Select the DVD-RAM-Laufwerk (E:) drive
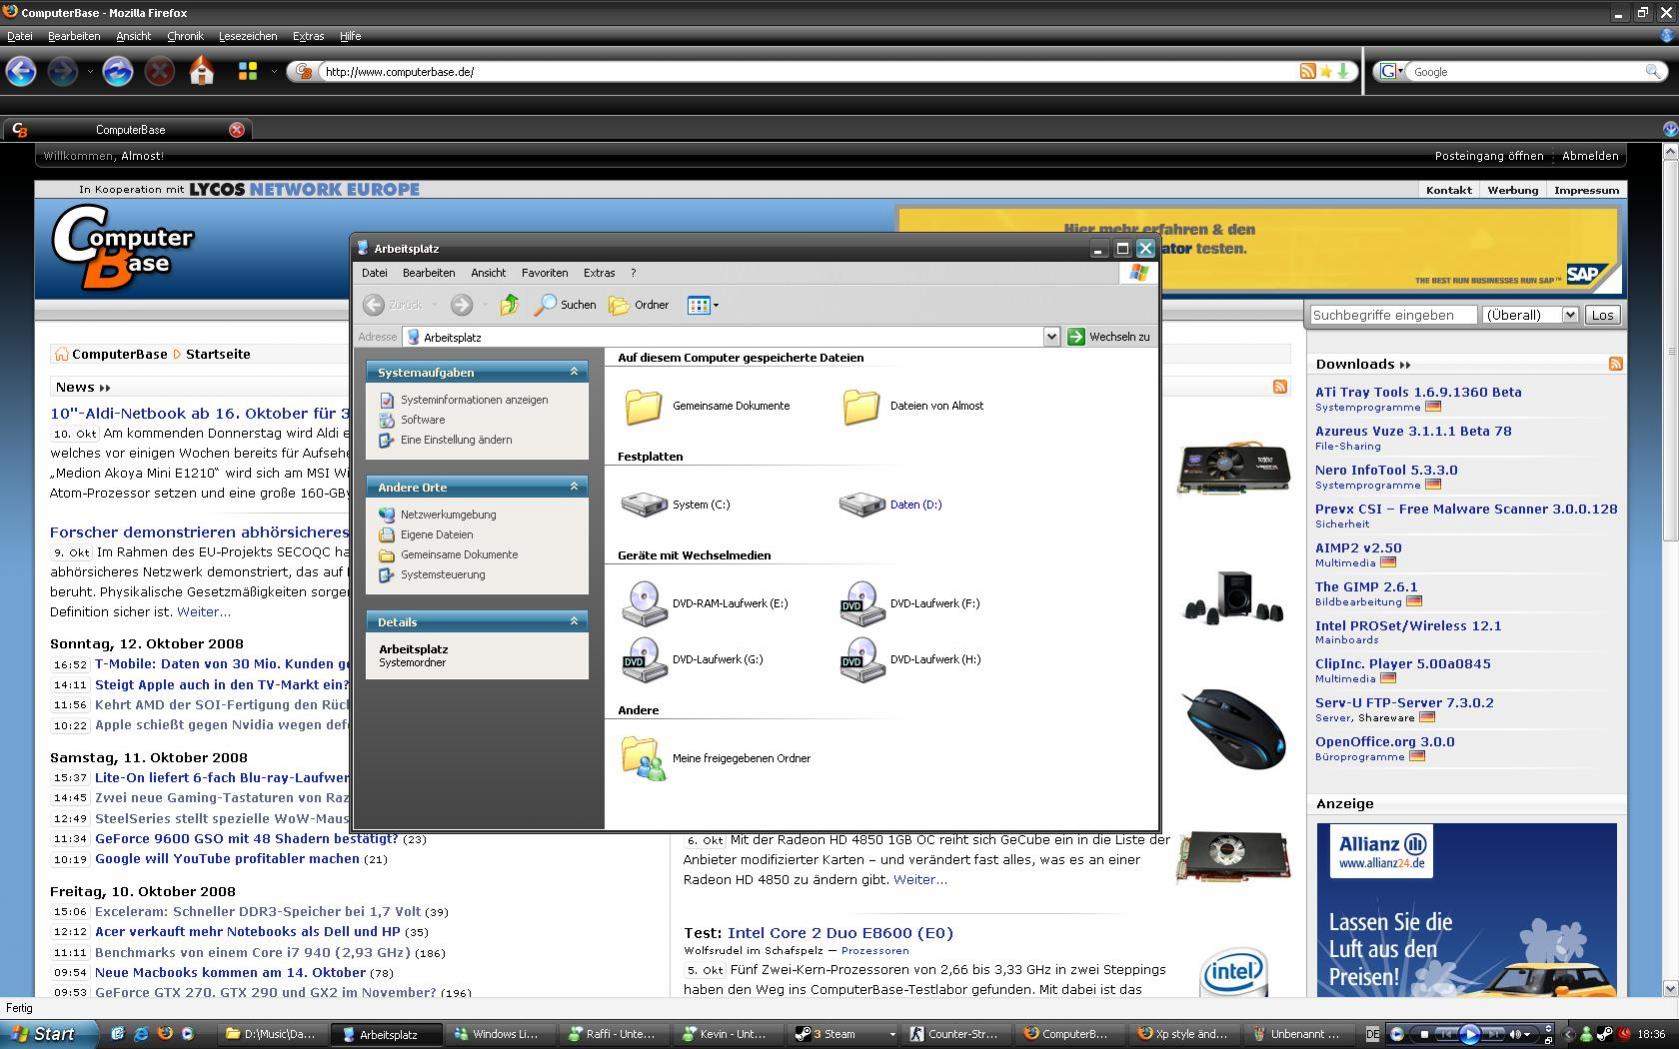 point(705,603)
